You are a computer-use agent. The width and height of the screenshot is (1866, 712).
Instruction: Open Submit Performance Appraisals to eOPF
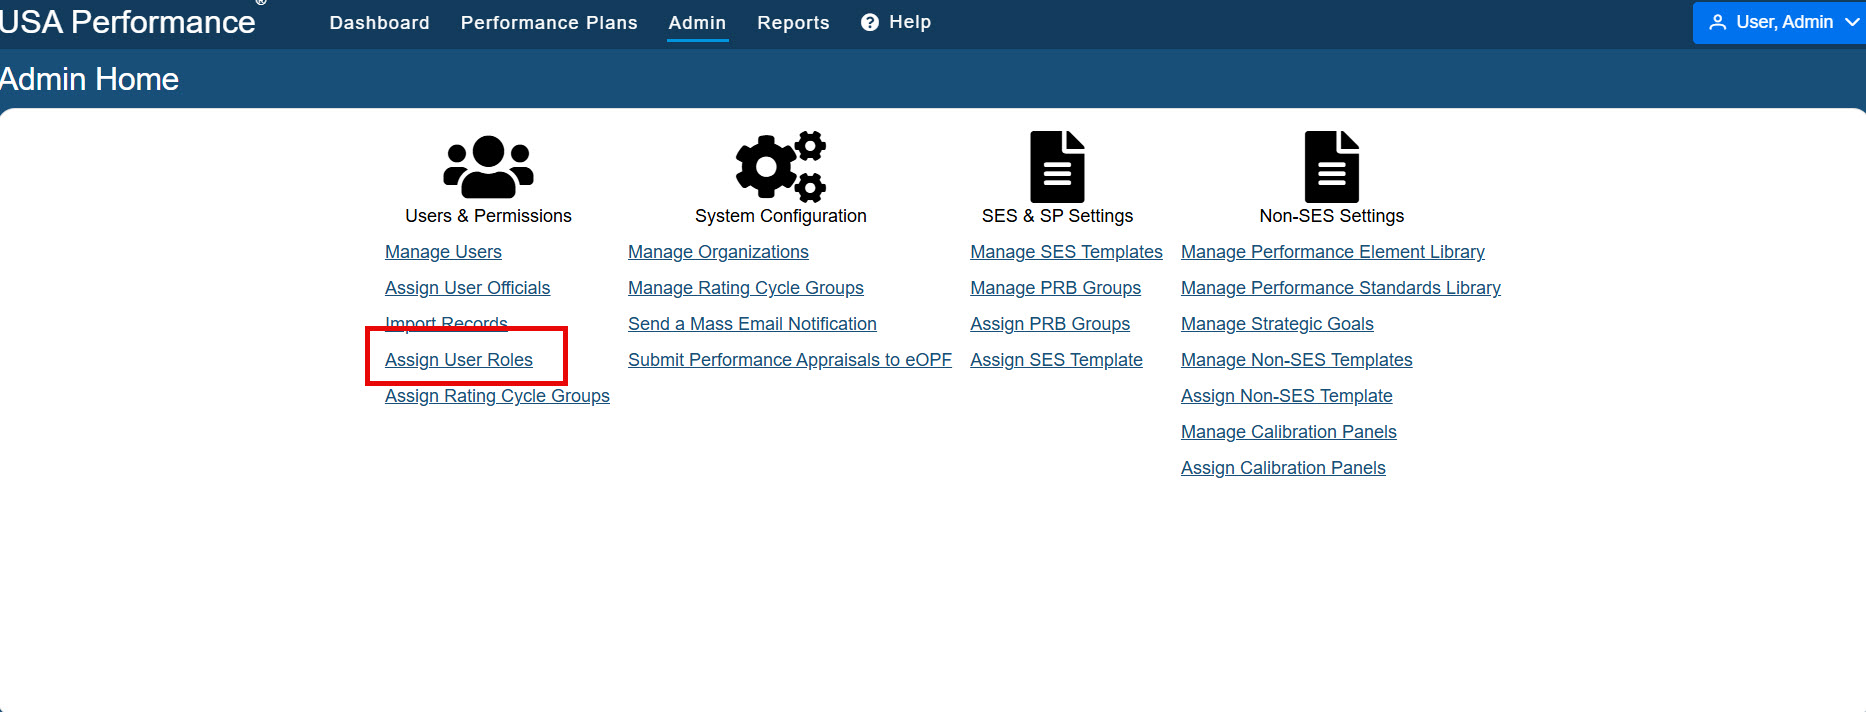(x=789, y=360)
